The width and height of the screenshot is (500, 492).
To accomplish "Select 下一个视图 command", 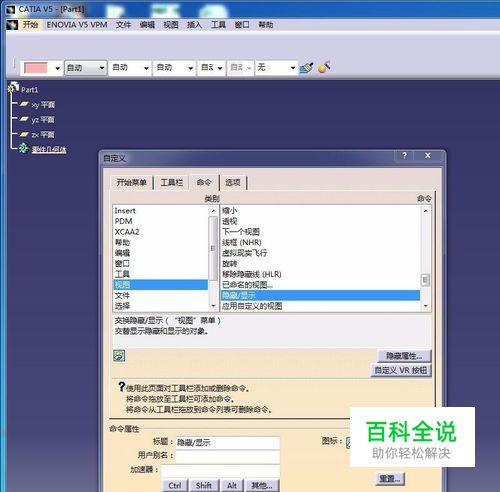I will click(x=320, y=232).
